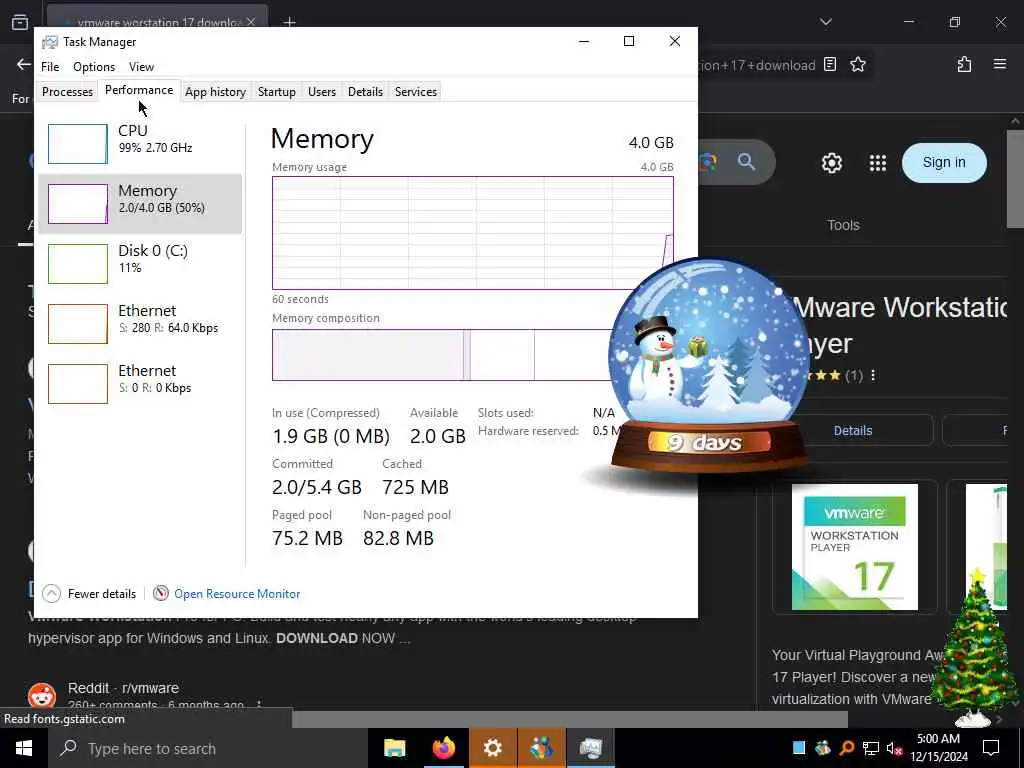1024x768 pixels.
Task: Open Firefox view icon in browser tab bar
Action: pos(20,22)
